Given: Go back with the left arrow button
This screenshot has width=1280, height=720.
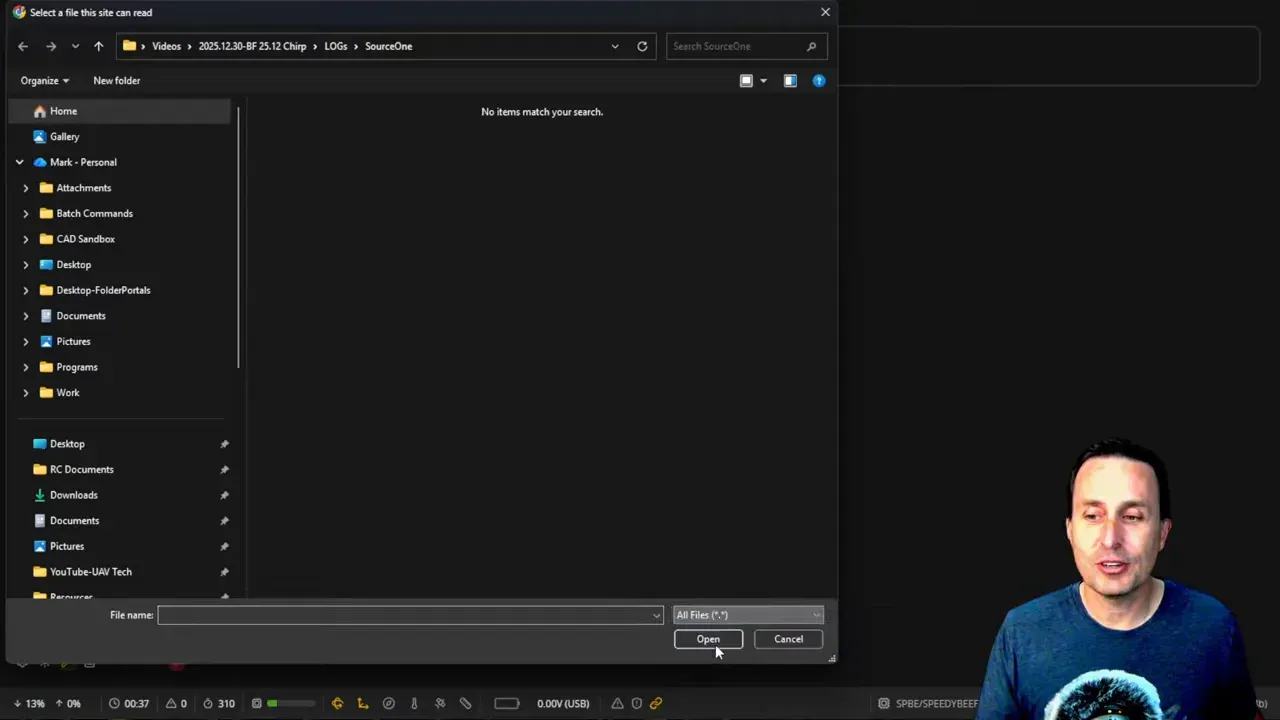Looking at the screenshot, I should pos(23,46).
